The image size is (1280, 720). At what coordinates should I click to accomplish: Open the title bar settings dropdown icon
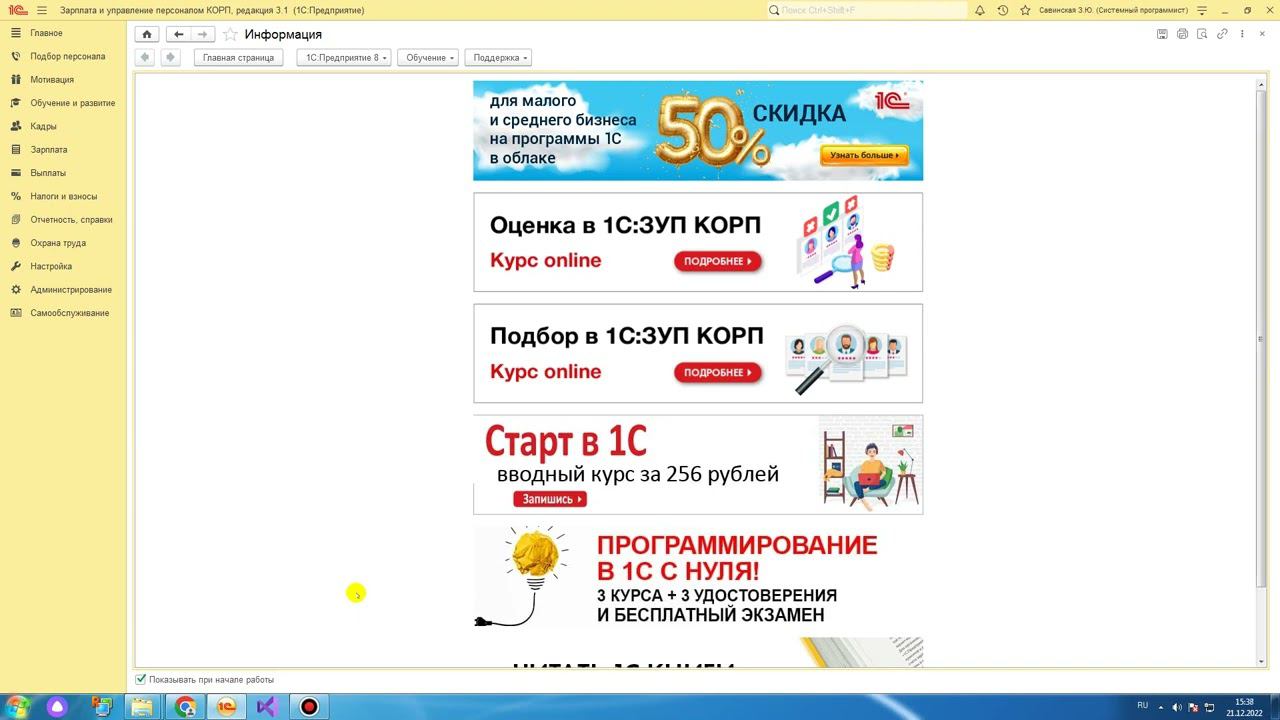click(1203, 10)
